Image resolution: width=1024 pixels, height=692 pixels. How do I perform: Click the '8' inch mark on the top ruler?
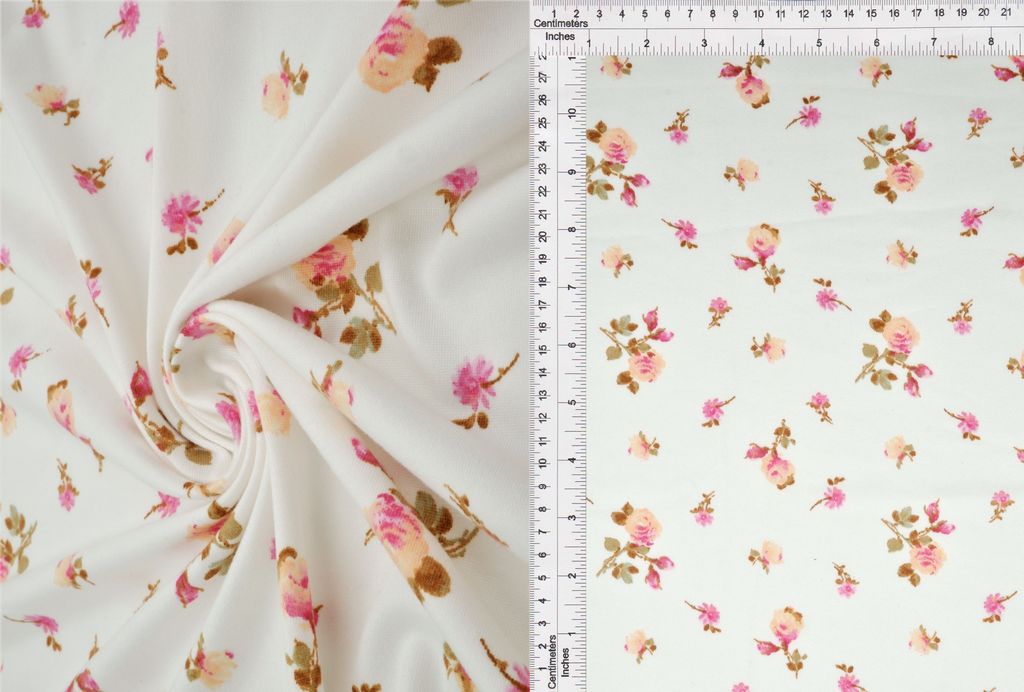point(991,42)
